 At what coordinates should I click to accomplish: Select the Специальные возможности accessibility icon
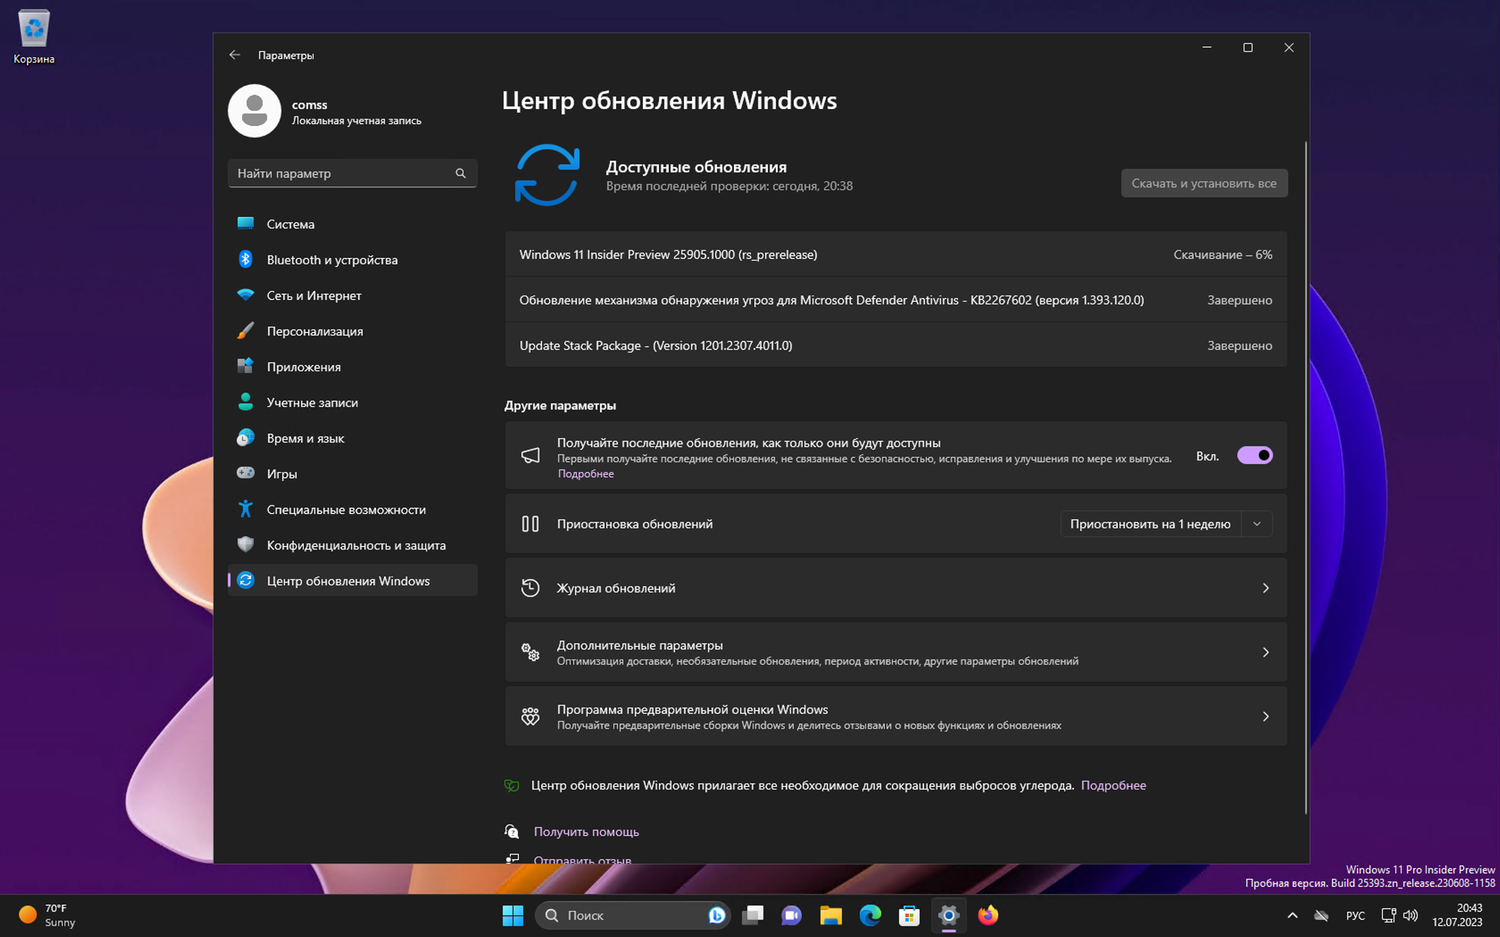point(246,509)
